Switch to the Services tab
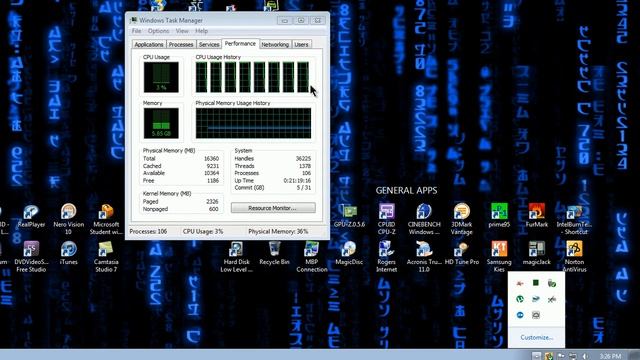 tap(209, 44)
